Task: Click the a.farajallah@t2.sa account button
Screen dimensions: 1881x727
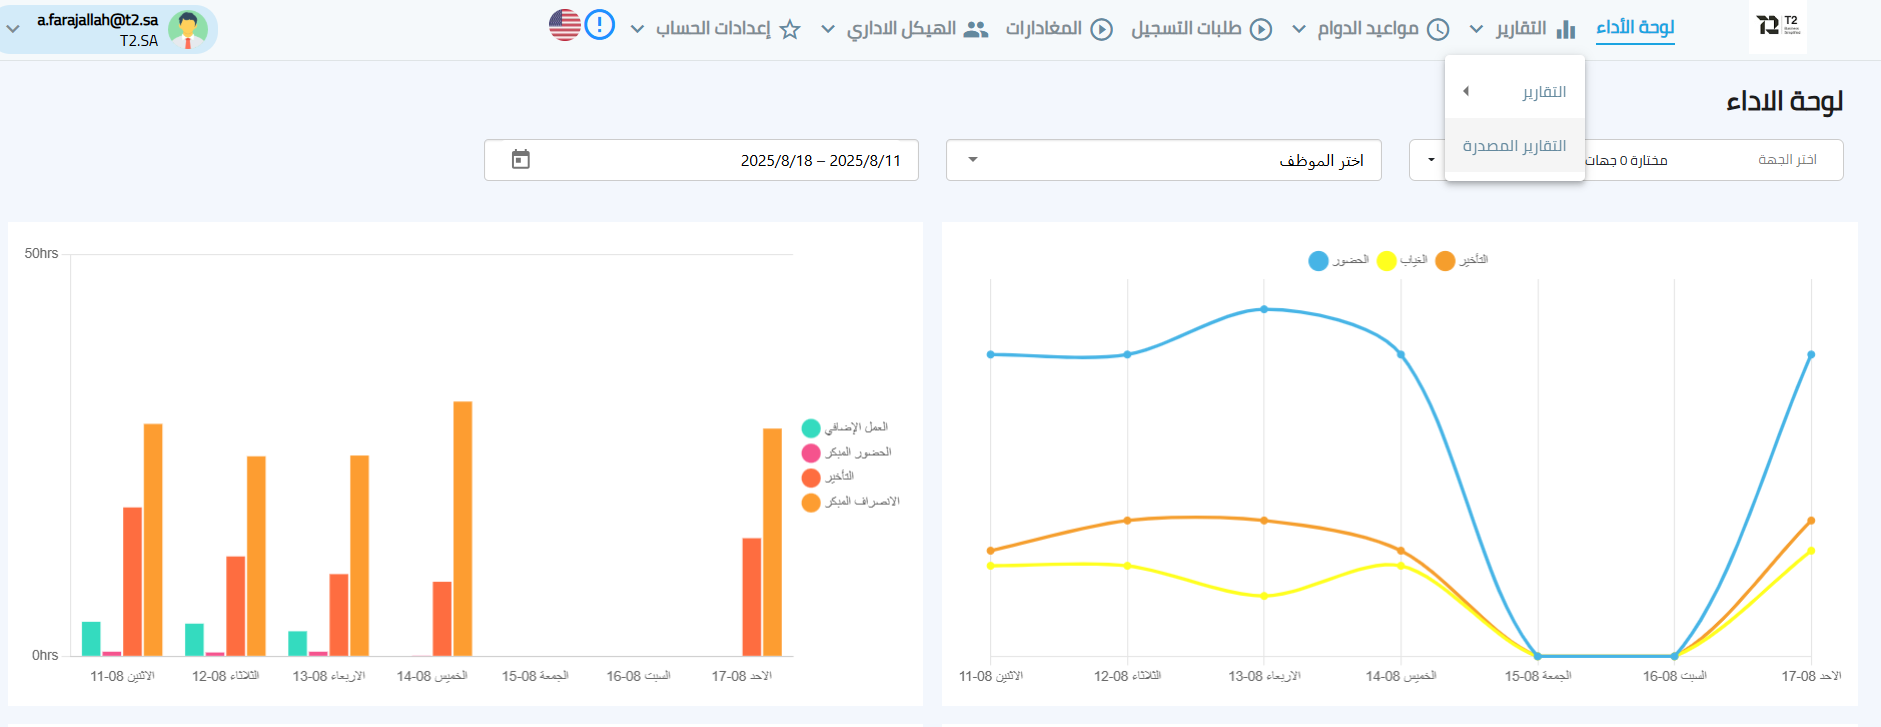Action: [108, 29]
